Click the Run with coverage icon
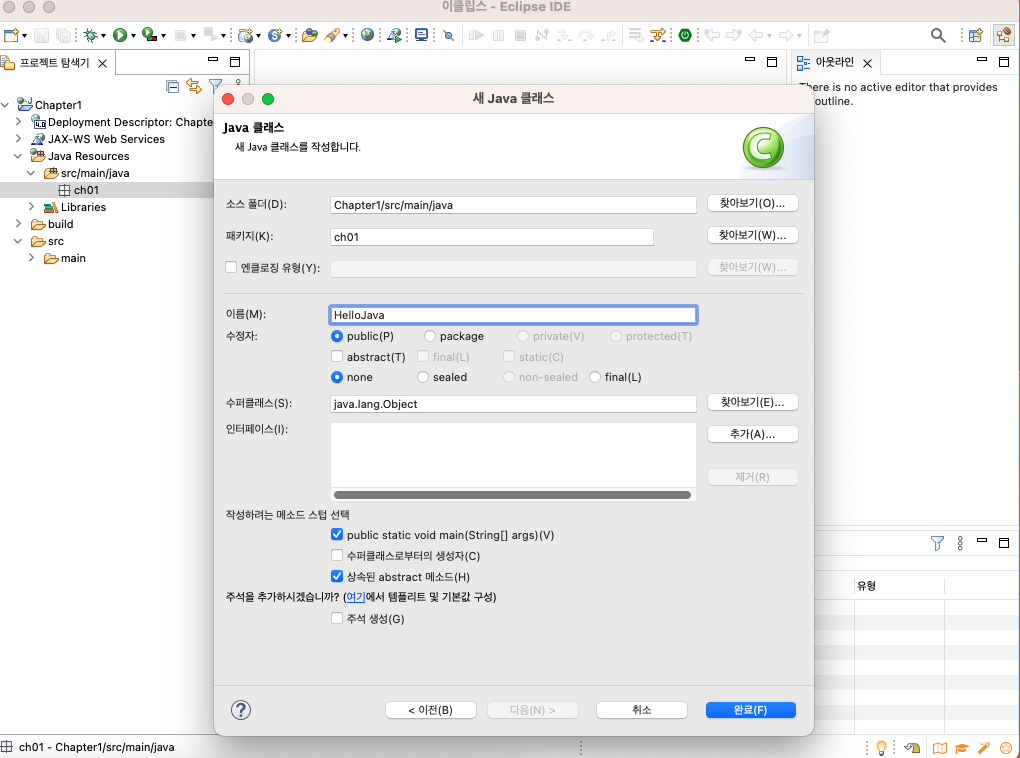 [x=149, y=35]
